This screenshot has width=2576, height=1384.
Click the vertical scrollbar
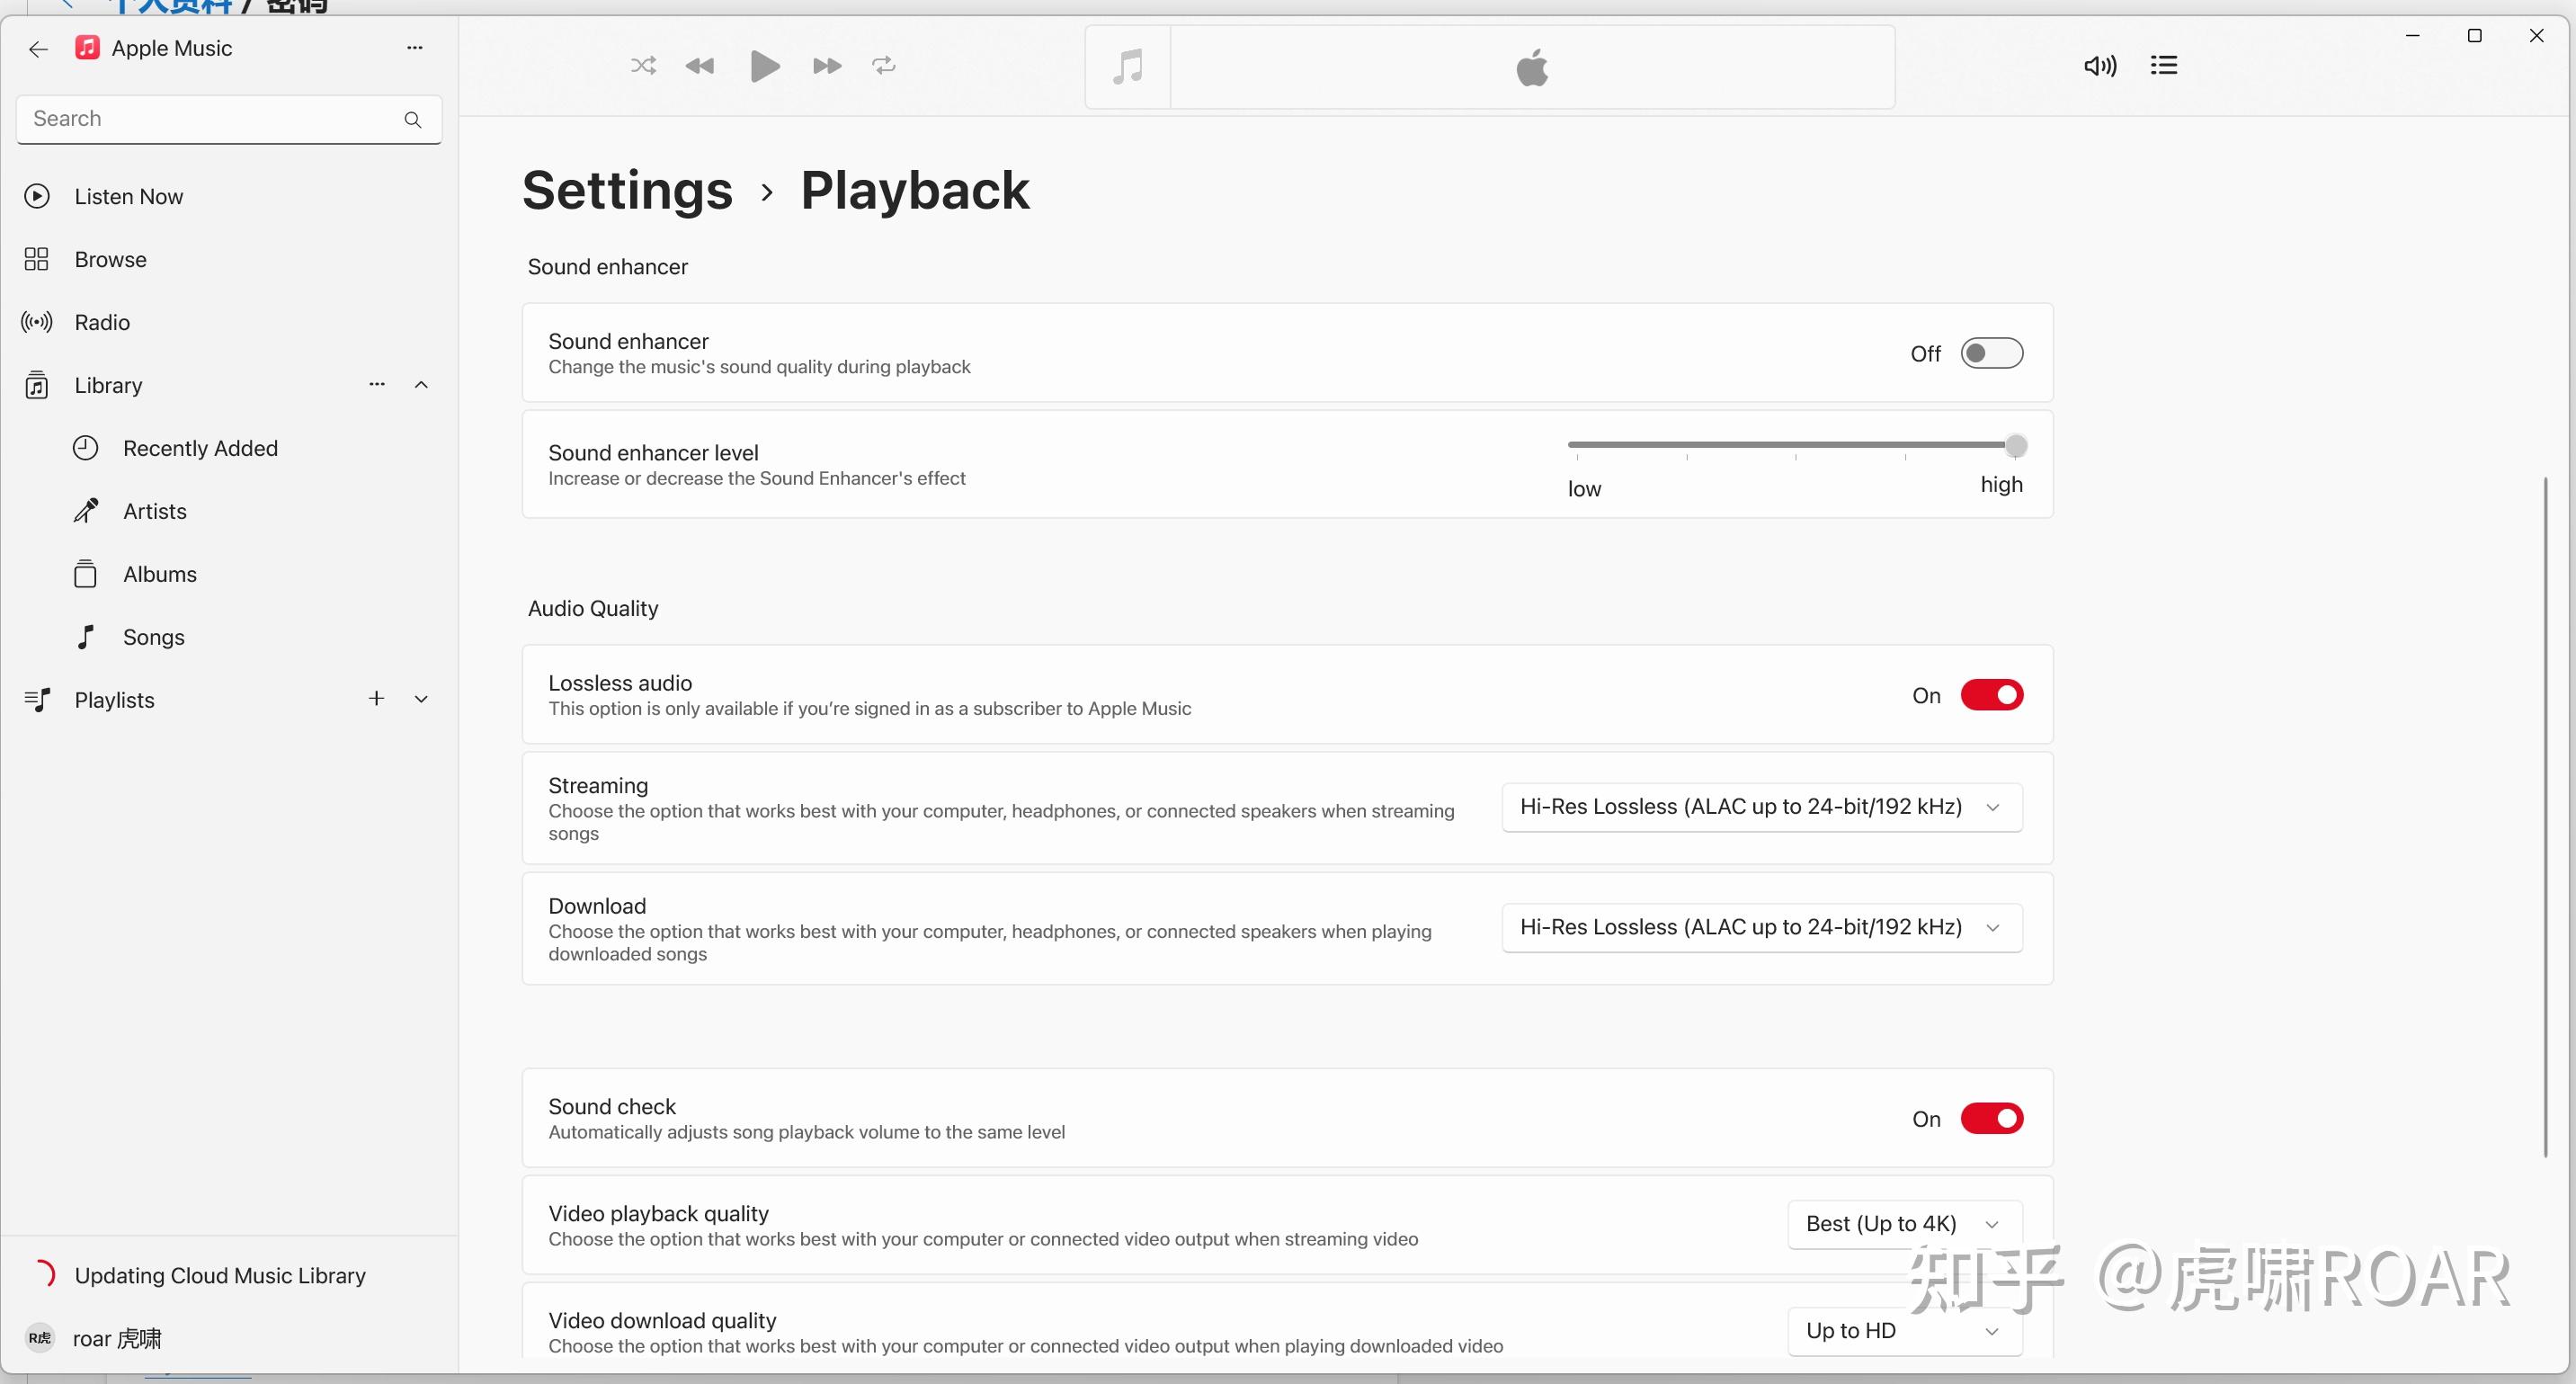tap(2546, 817)
